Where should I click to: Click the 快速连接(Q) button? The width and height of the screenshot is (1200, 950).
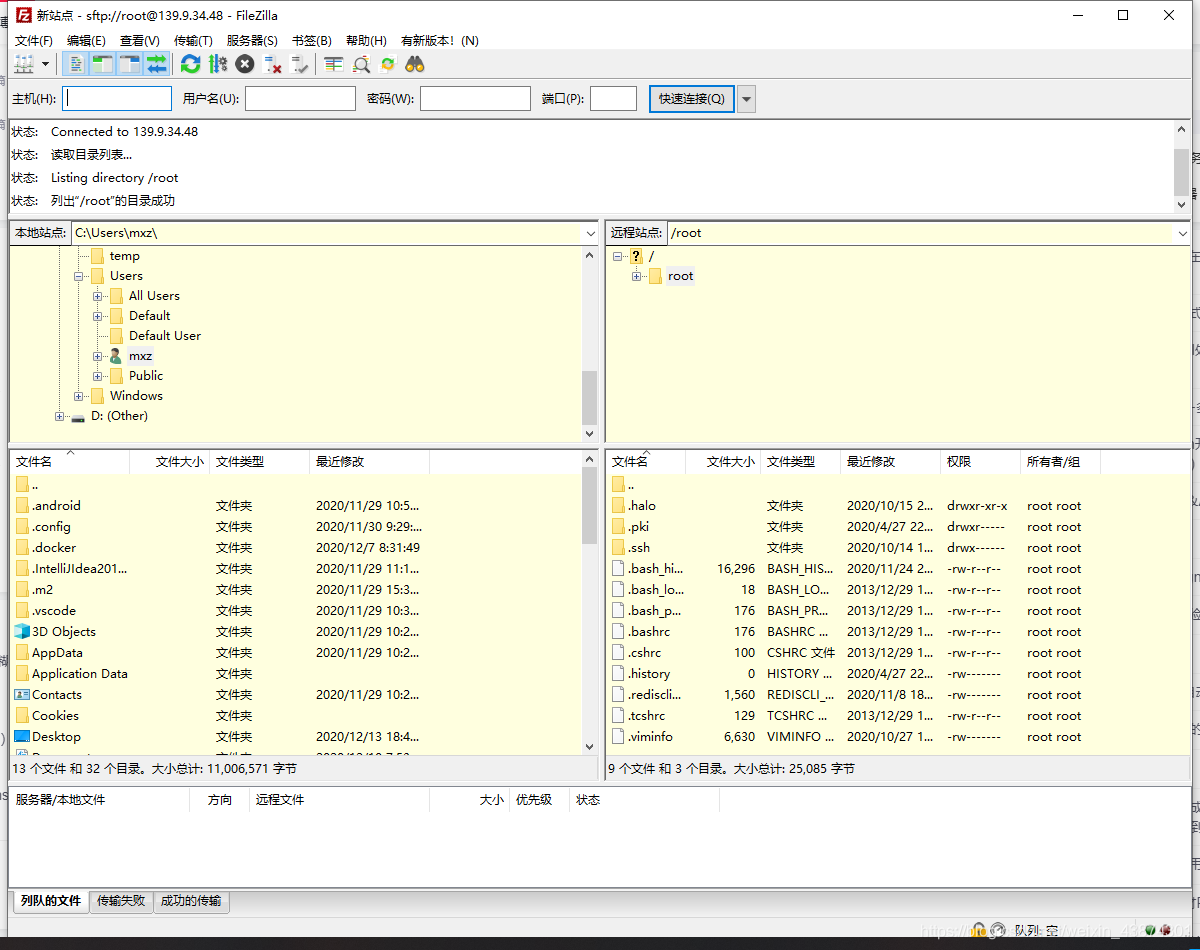point(692,98)
